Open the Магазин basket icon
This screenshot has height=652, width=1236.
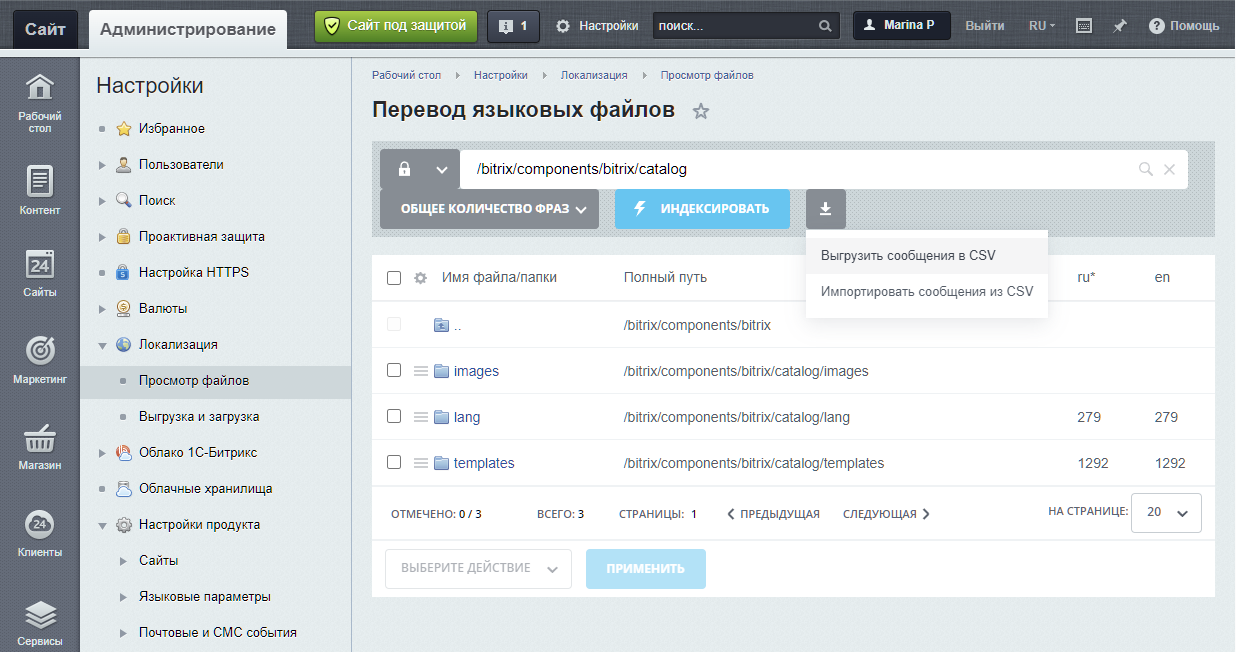39,438
